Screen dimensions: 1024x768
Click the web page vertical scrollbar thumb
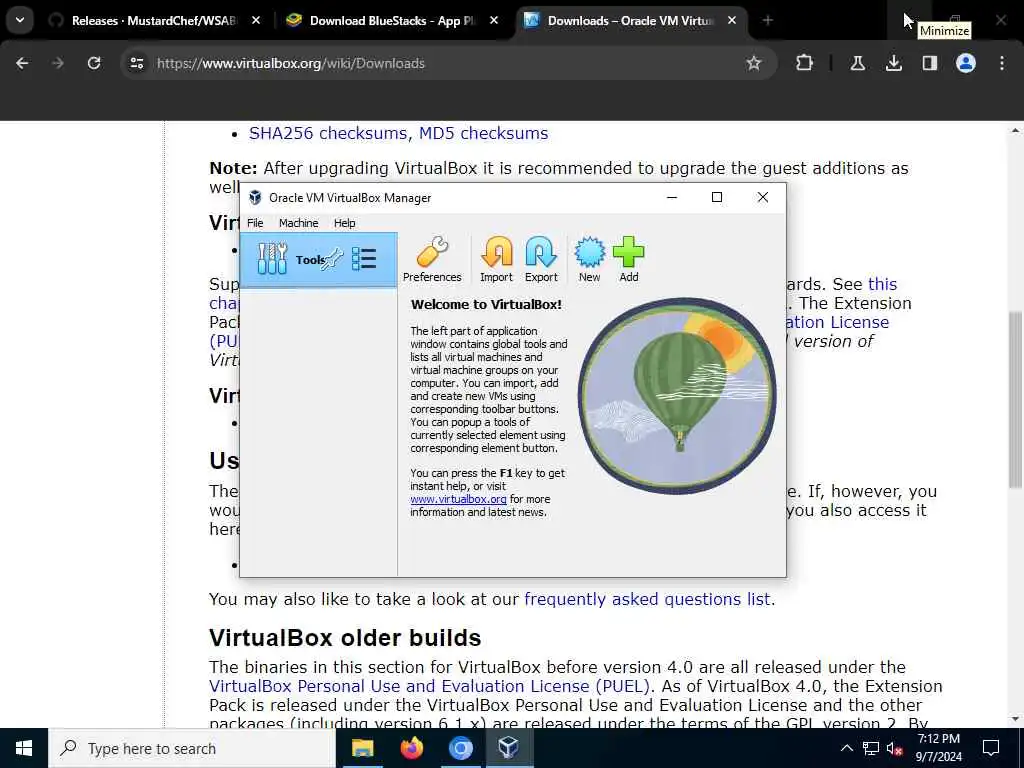[1015, 400]
